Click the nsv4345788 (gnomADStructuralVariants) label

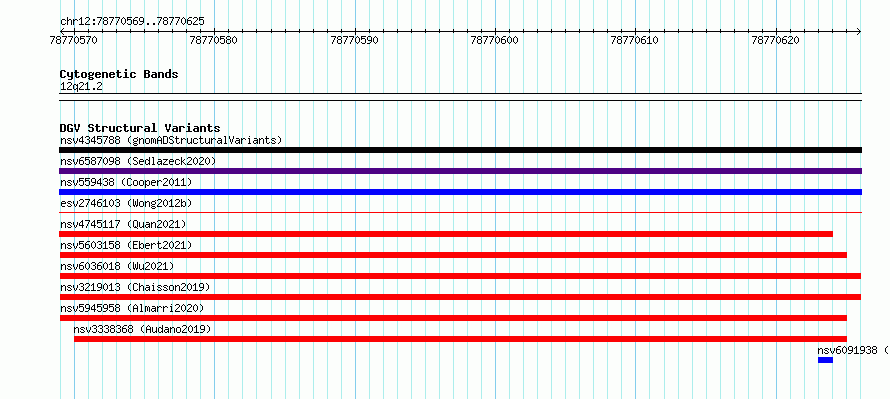pos(171,140)
